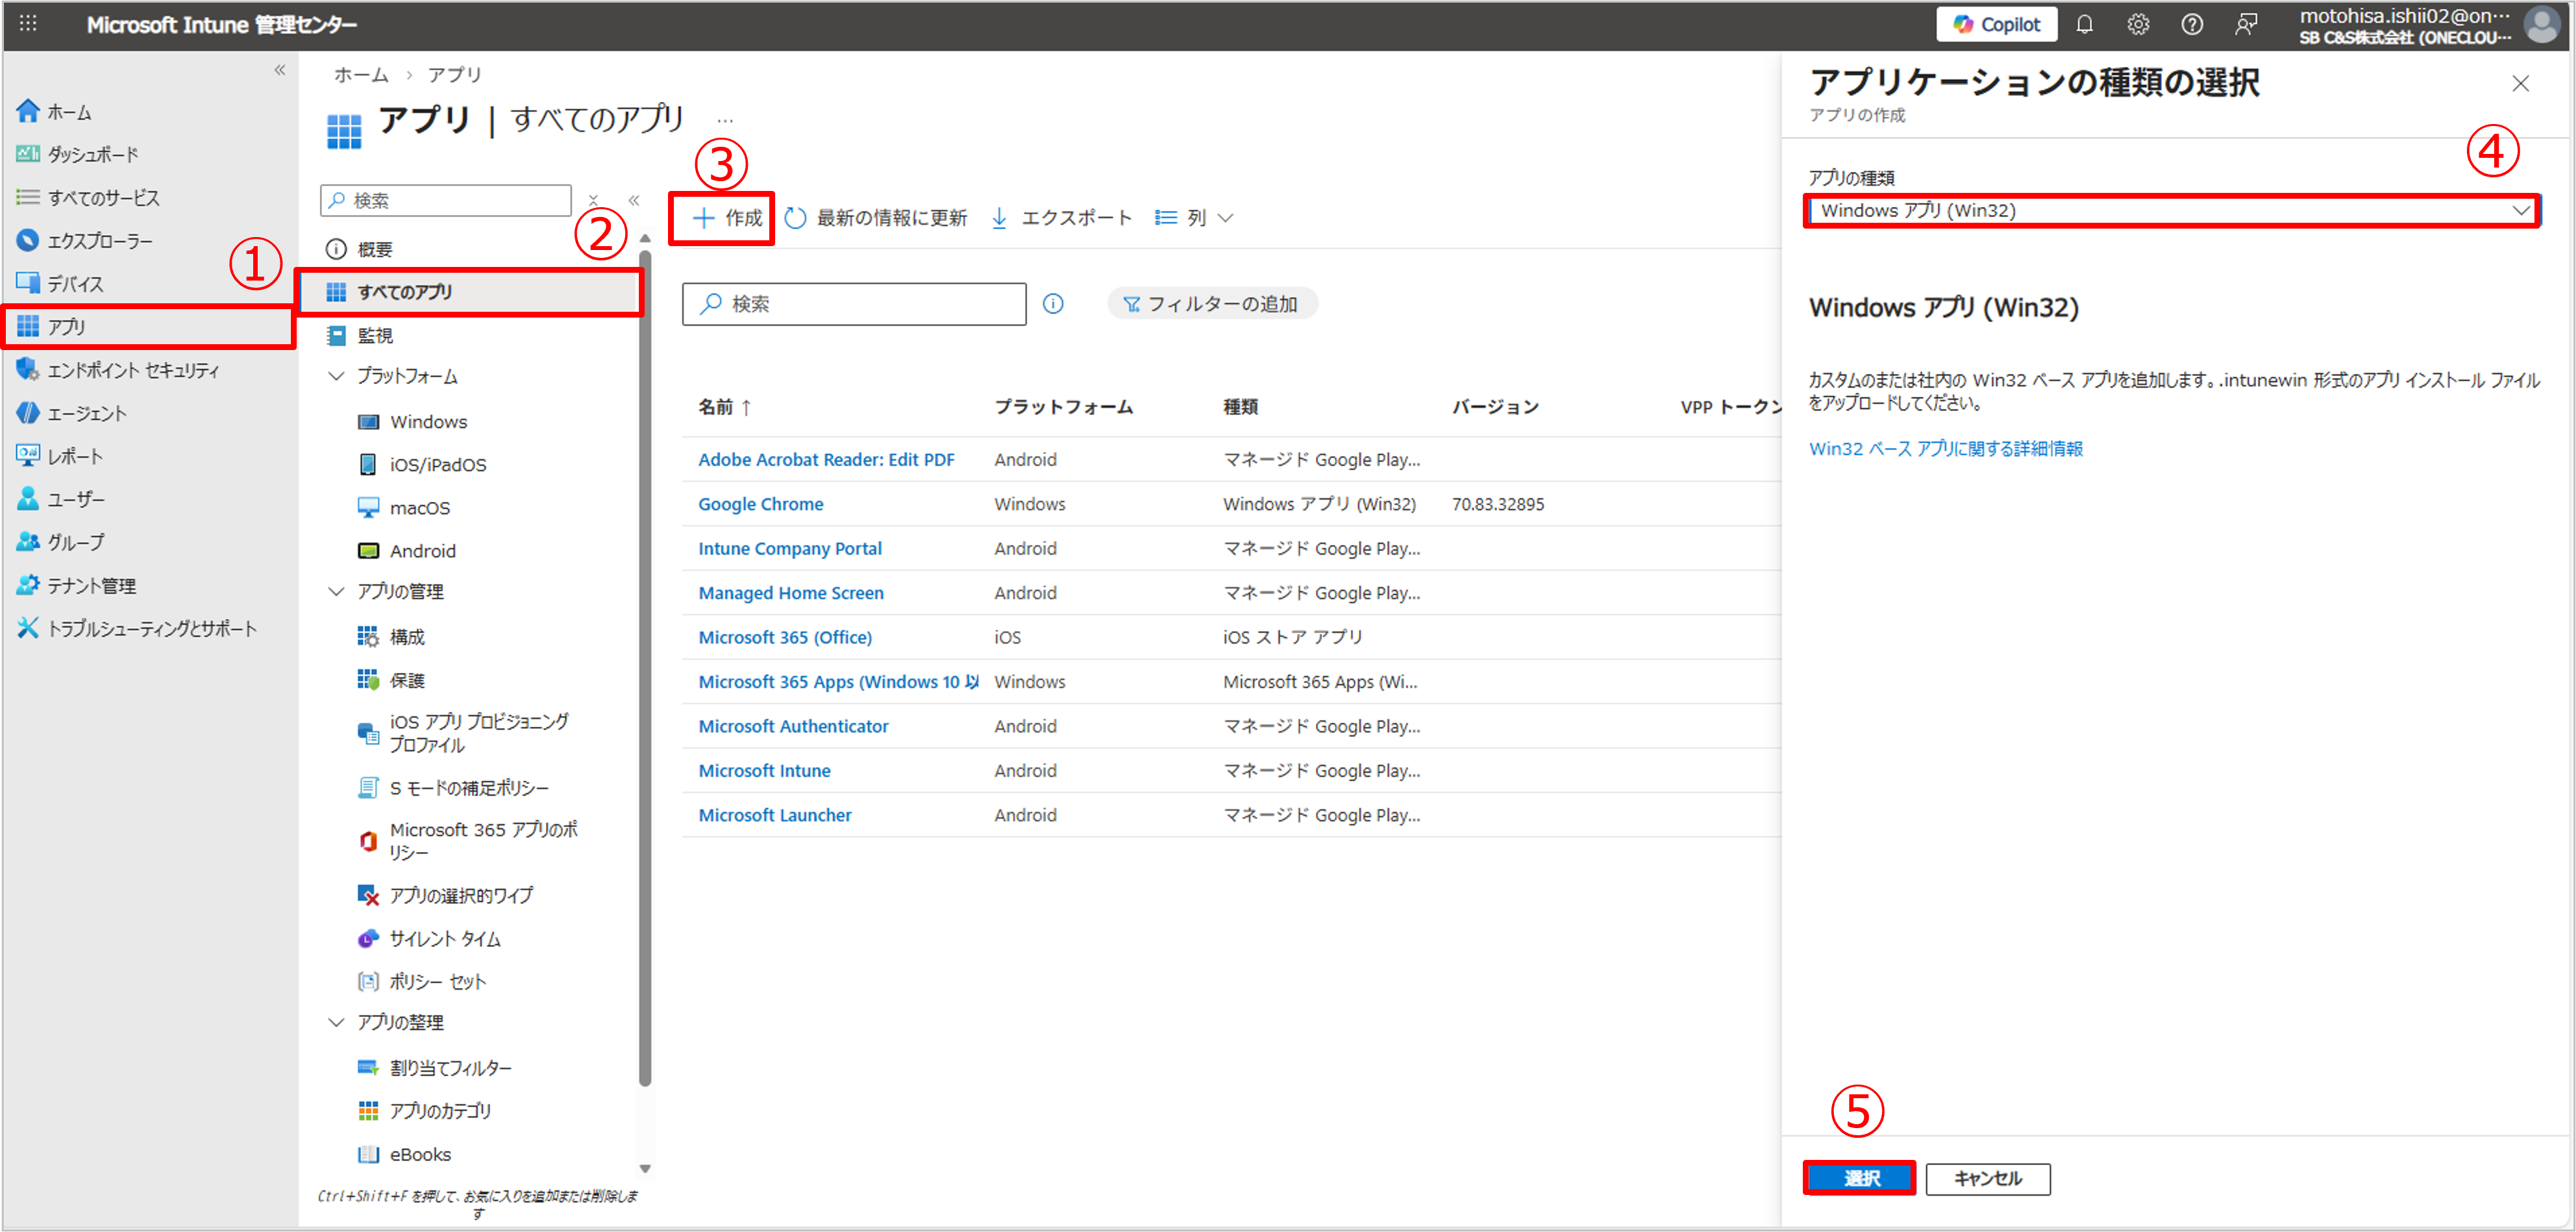
Task: Click the help question mark icon
Action: coord(2191,25)
